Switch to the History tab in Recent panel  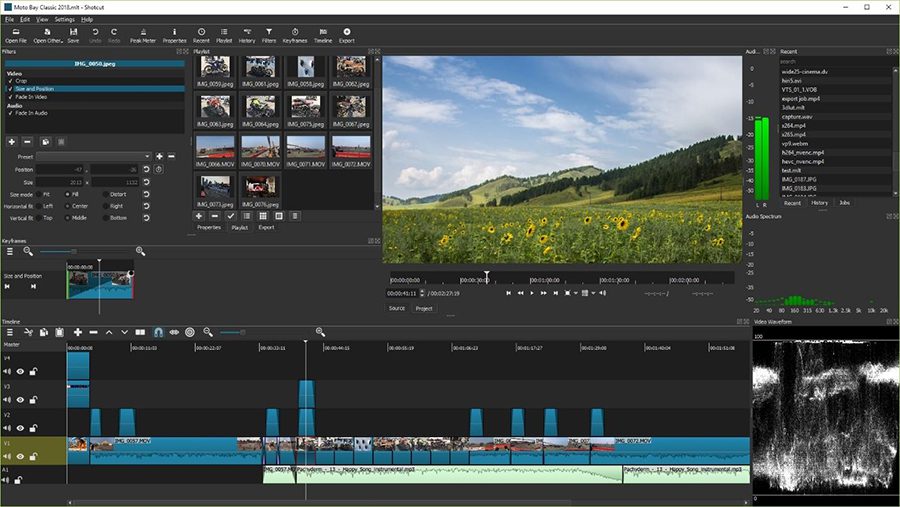(x=819, y=203)
